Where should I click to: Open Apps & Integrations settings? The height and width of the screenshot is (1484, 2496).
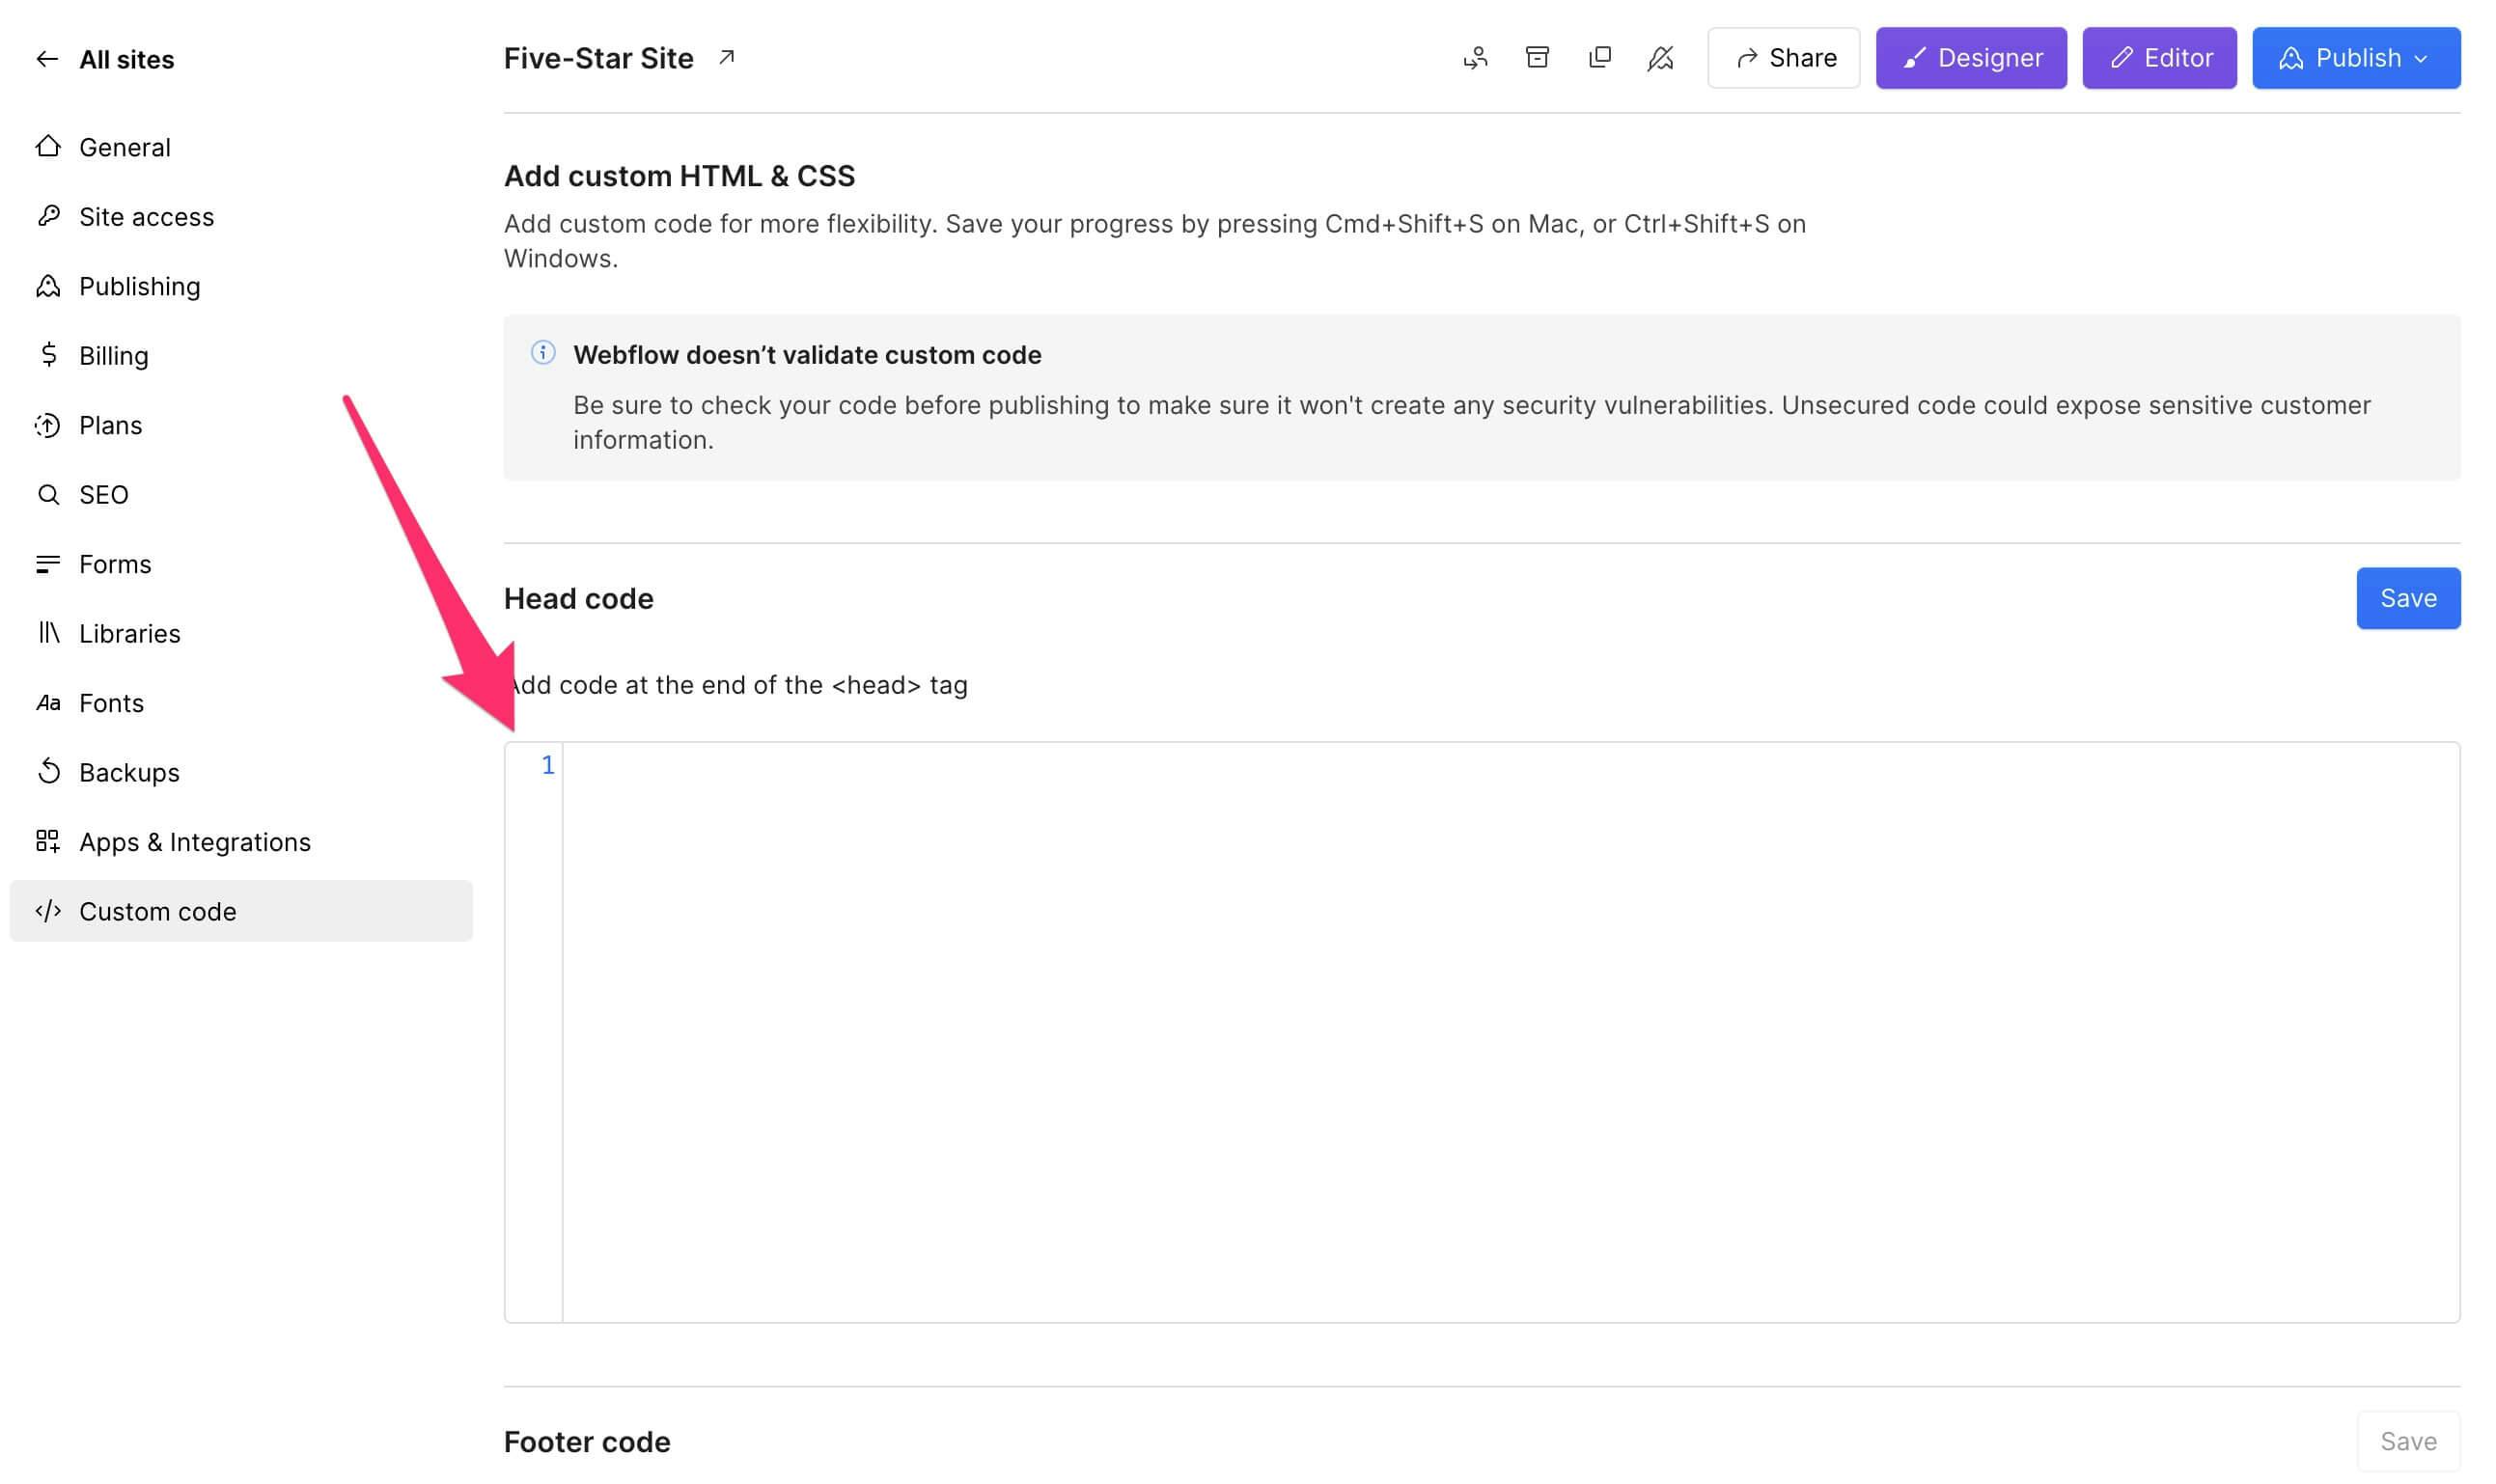tap(240, 842)
